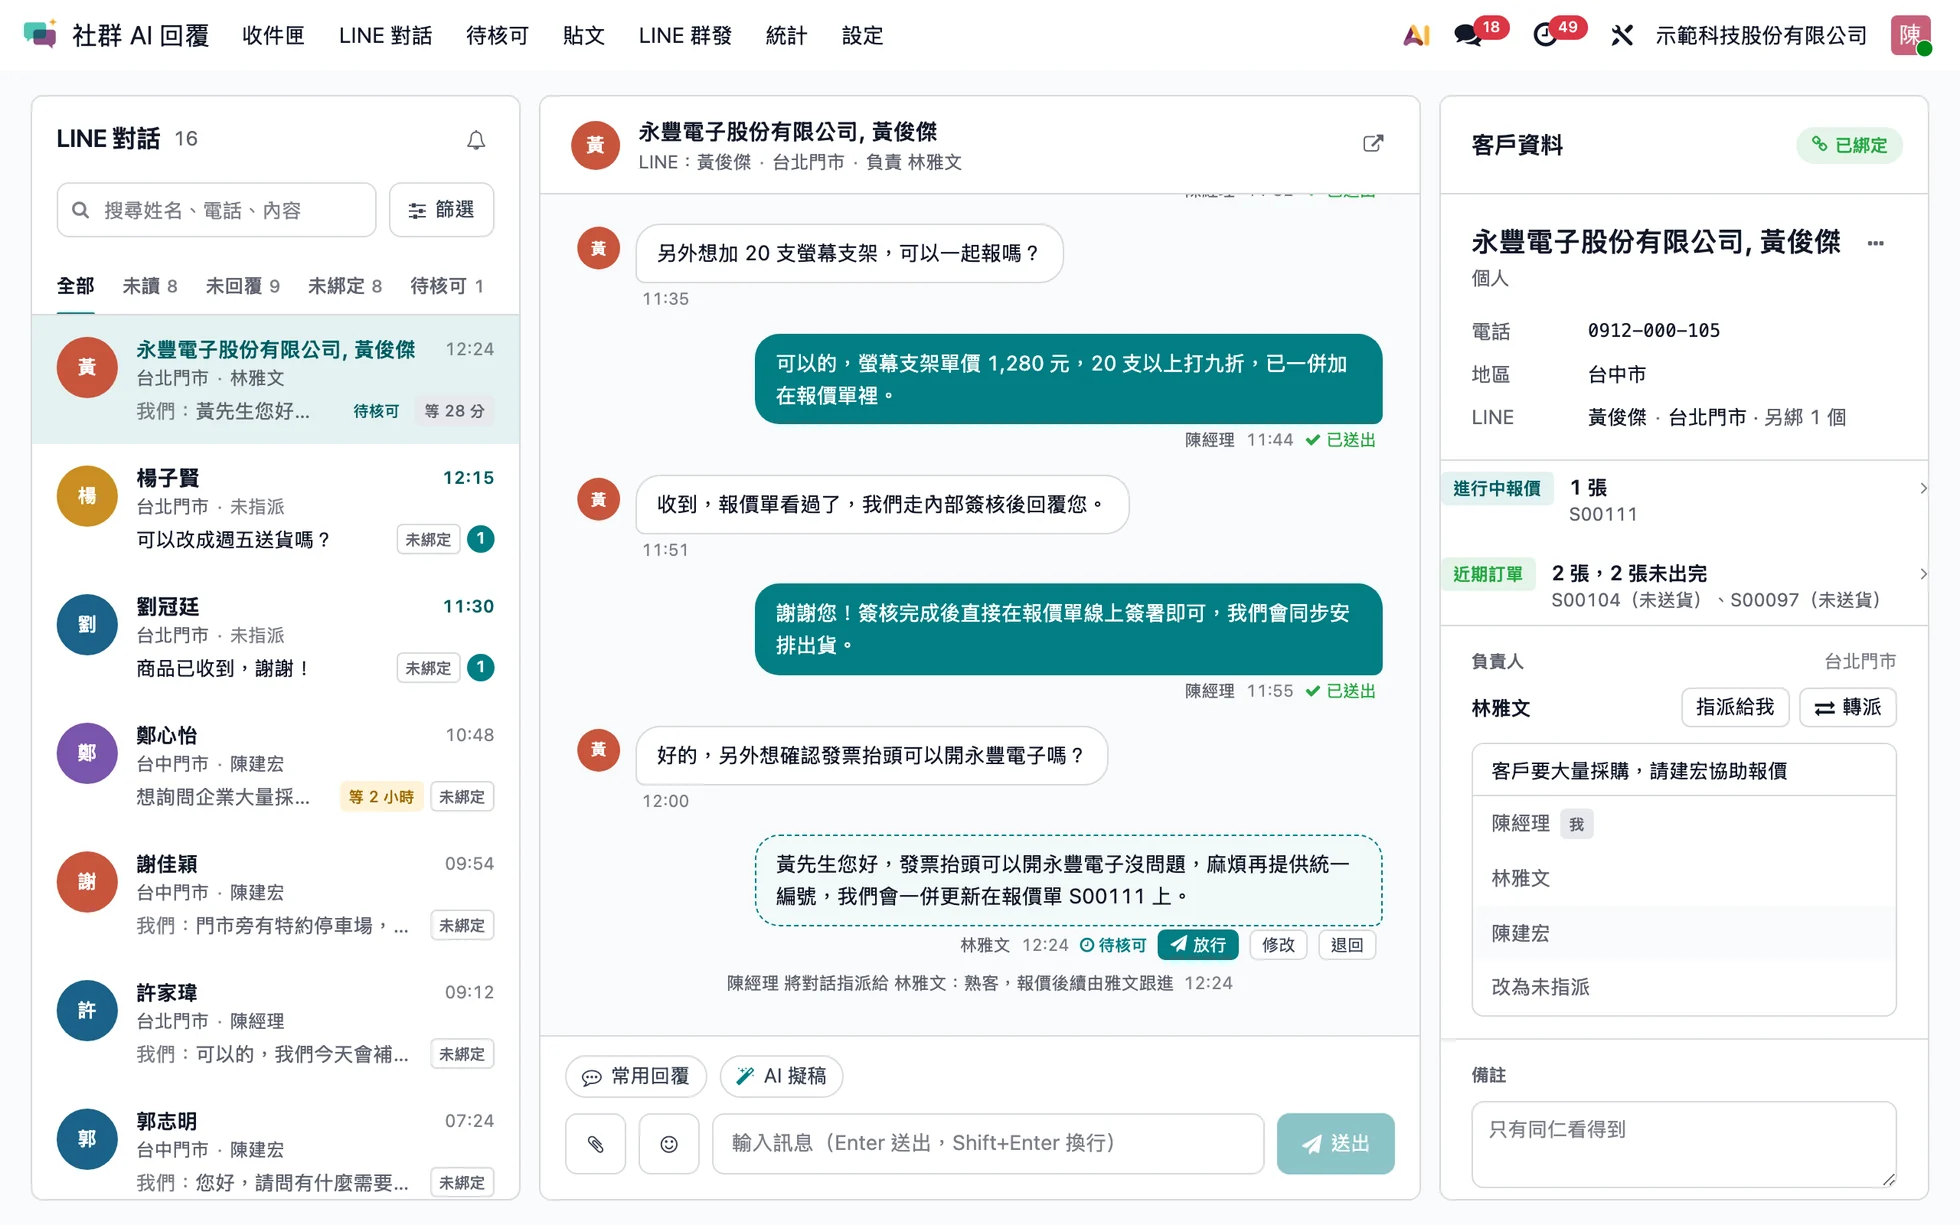
Task: Click the crossed tools icon in top bar
Action: click(1622, 36)
